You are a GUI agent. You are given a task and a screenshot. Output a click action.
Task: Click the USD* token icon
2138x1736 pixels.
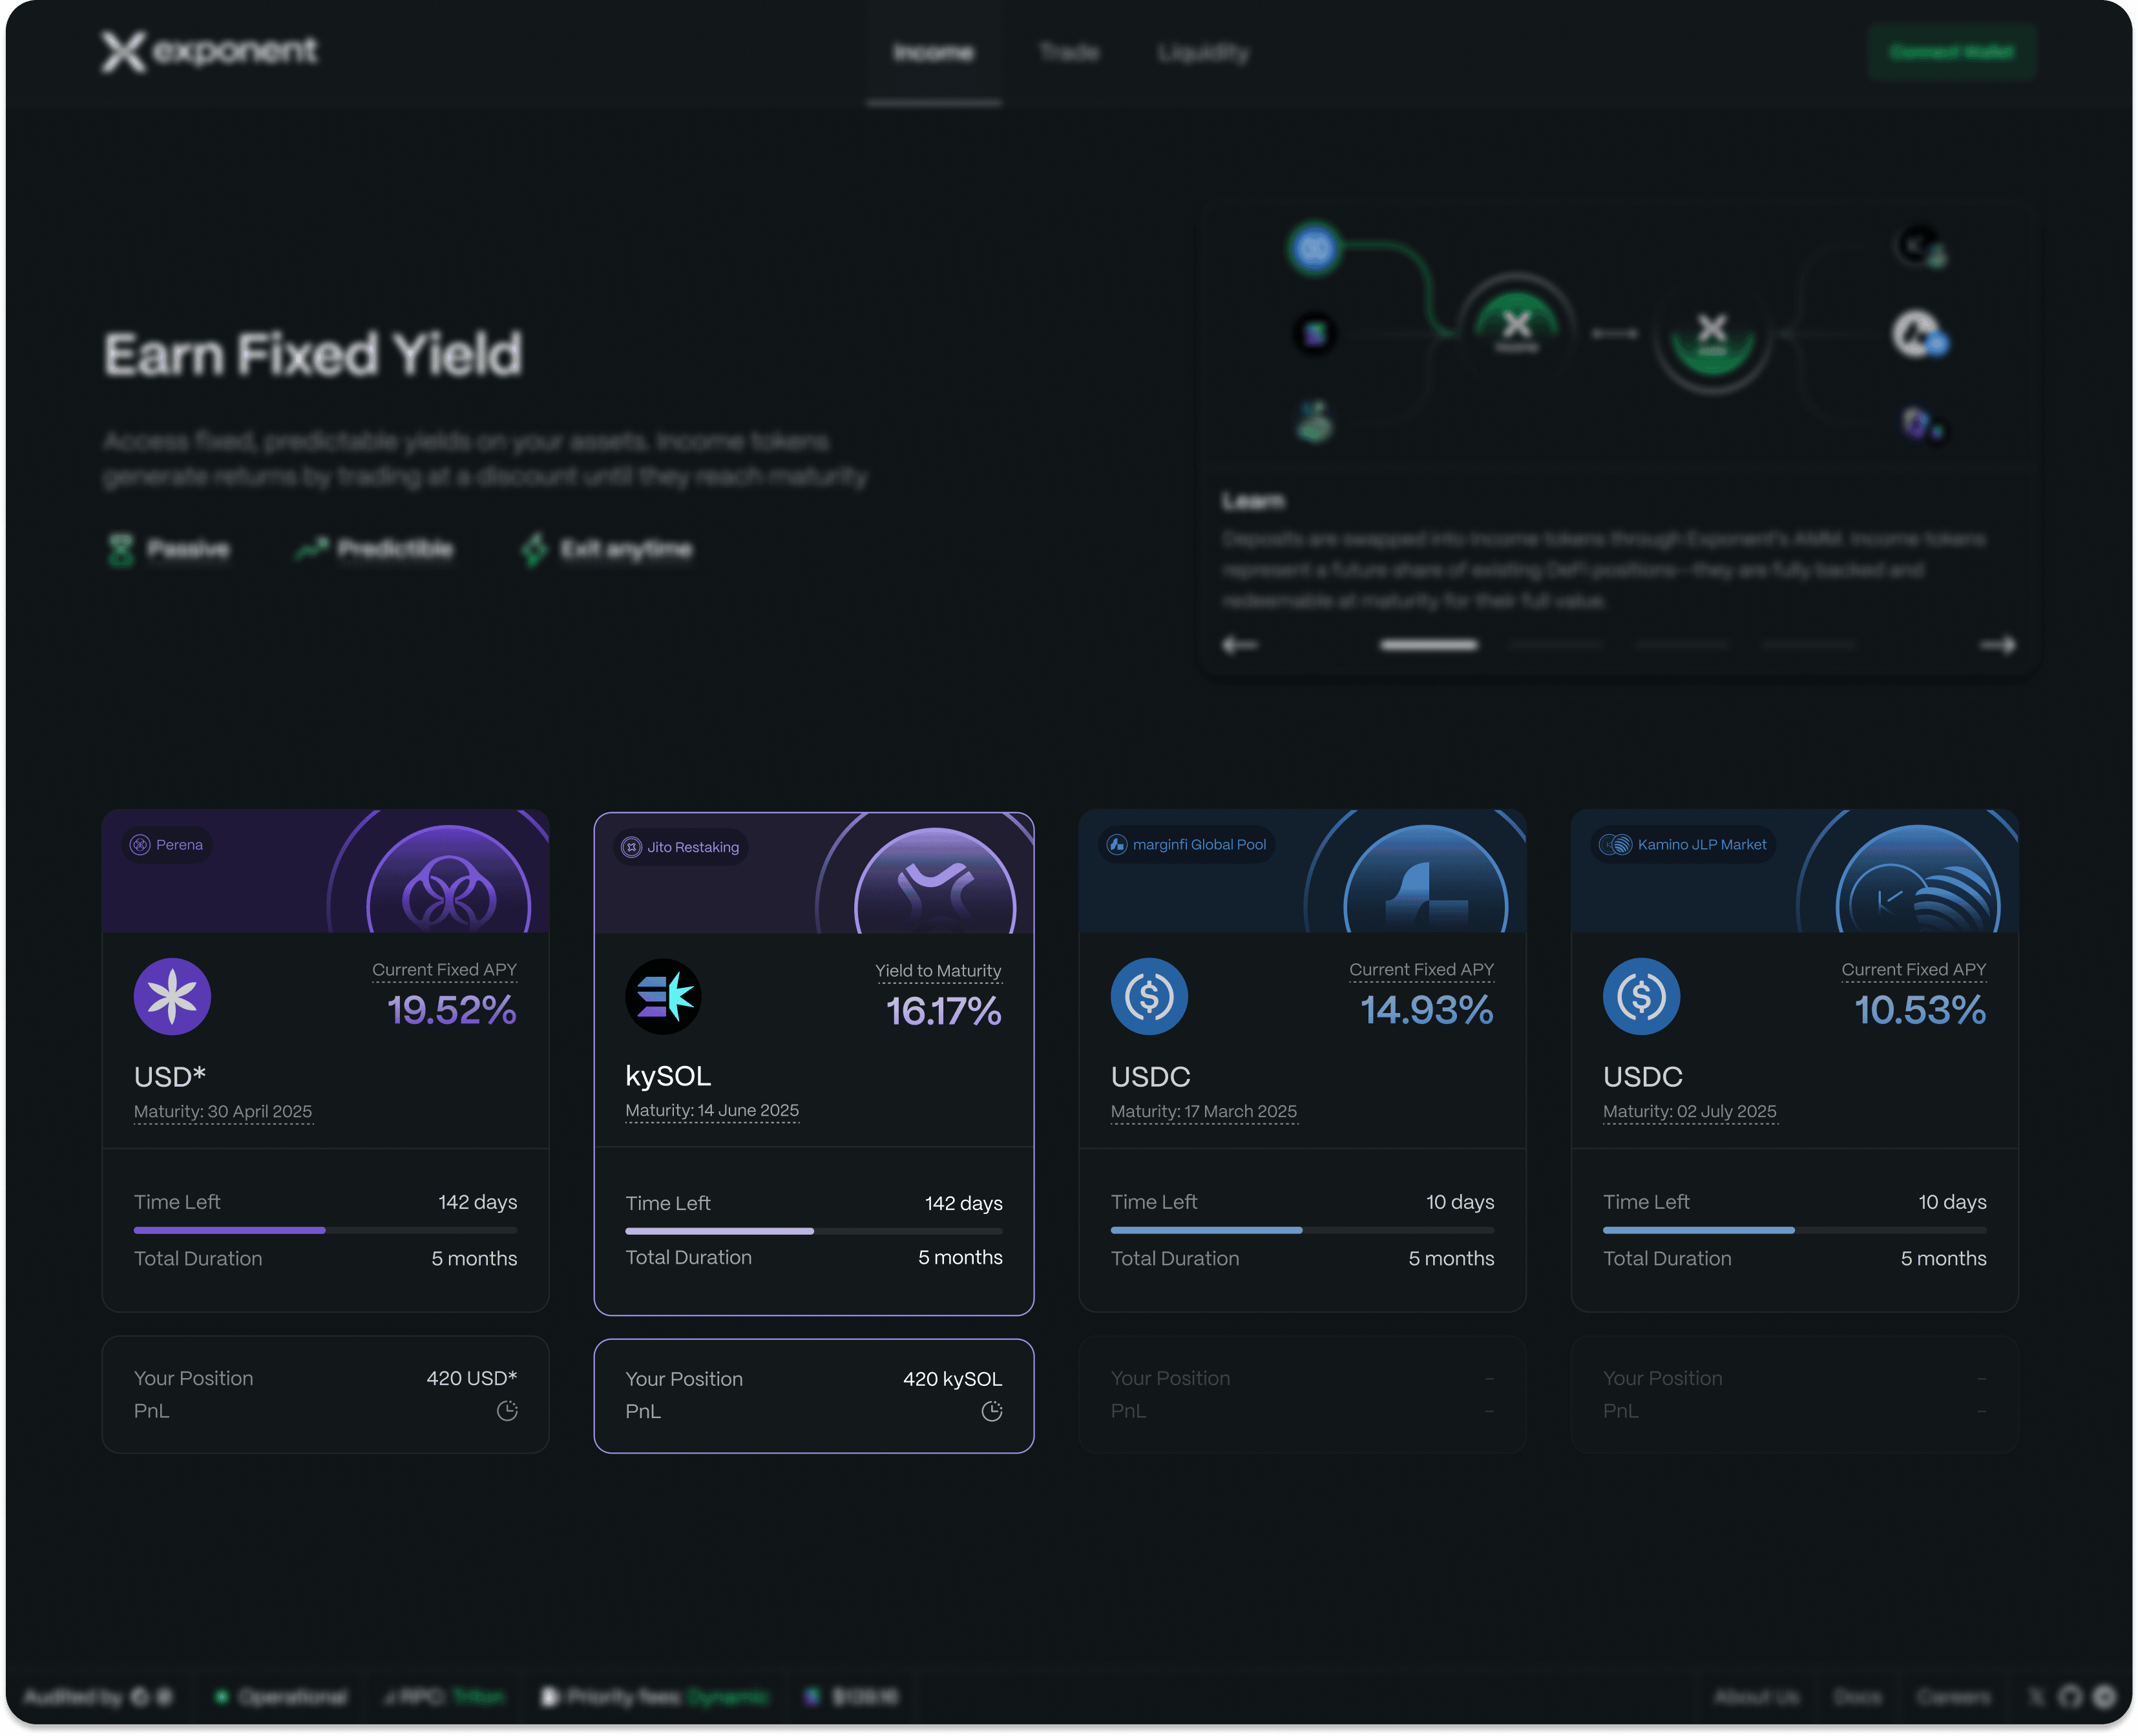(x=172, y=996)
